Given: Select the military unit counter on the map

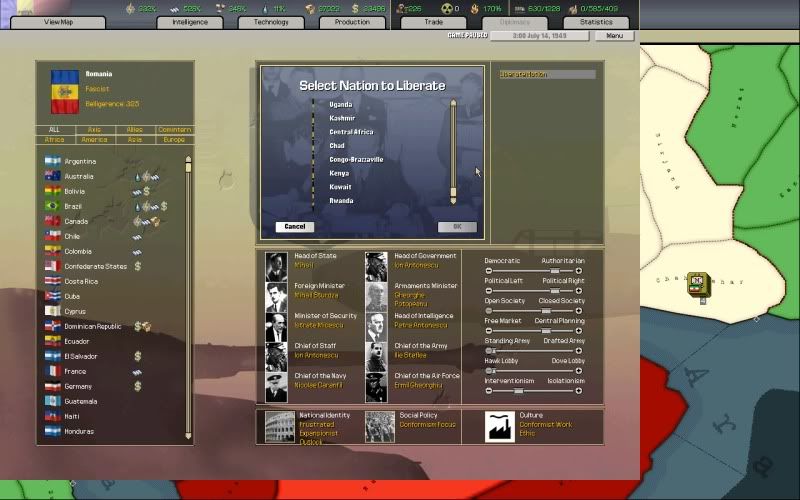Looking at the screenshot, I should pyautogui.click(x=698, y=284).
